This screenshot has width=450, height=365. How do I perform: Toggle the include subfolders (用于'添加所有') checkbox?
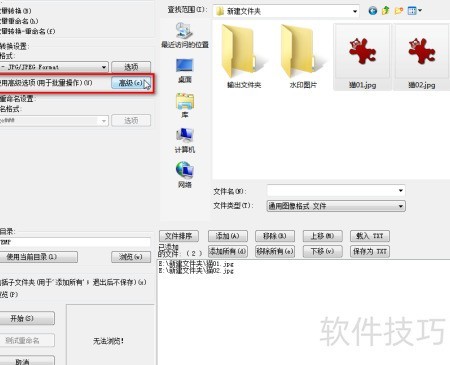click(x=73, y=282)
